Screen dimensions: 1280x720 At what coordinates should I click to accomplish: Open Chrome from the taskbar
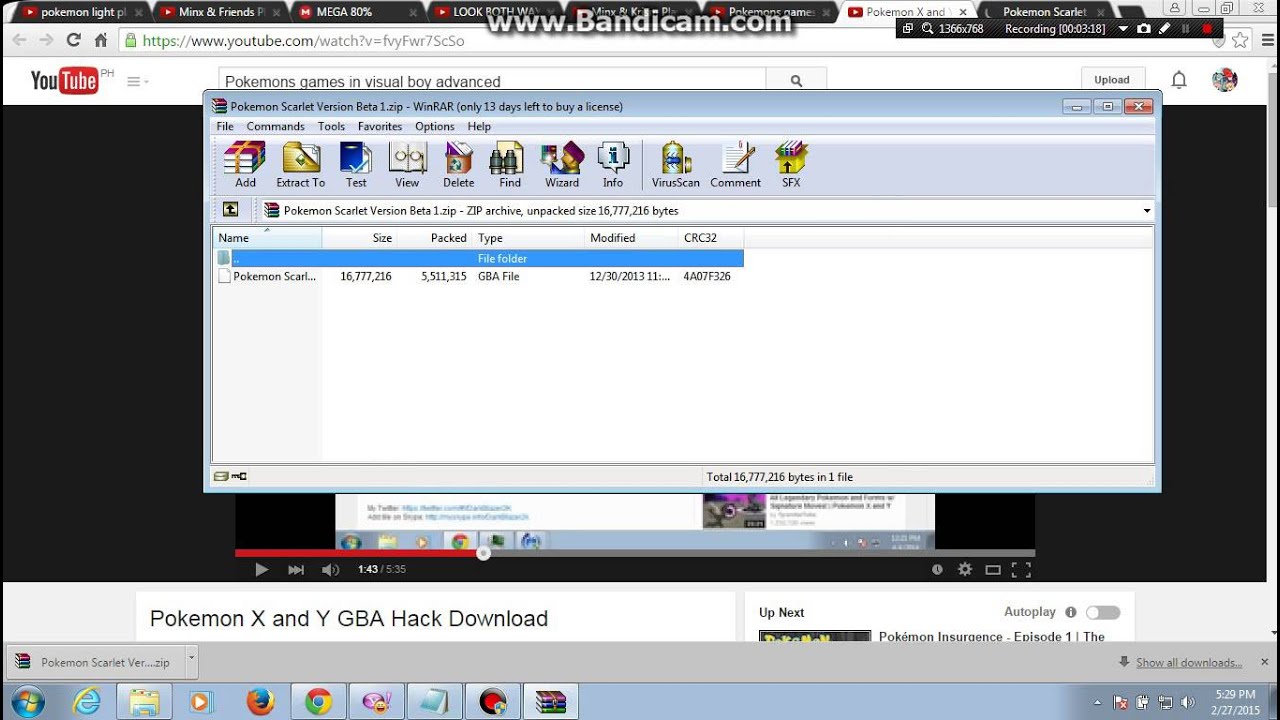coord(318,702)
